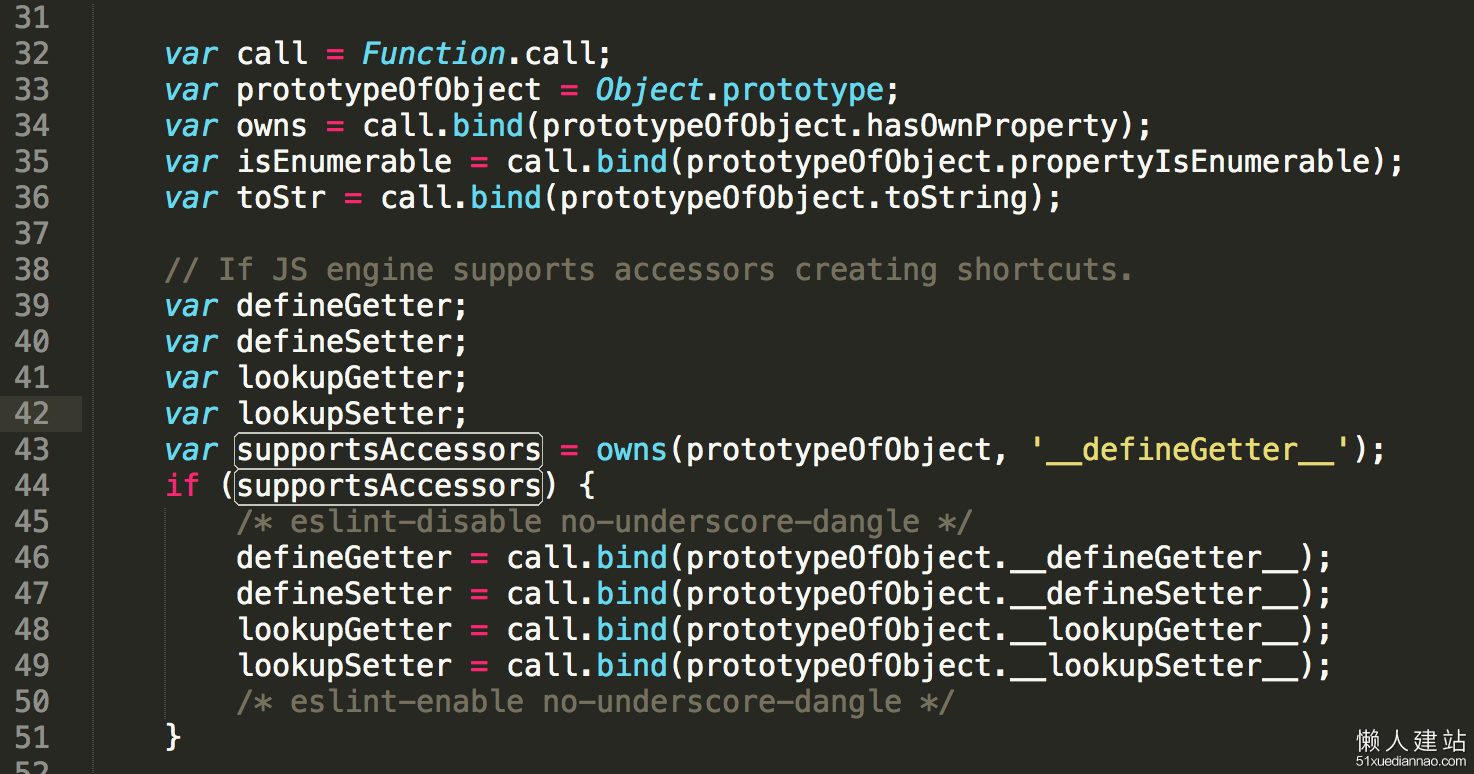Click the if keyword before supportsAccessors
Image resolution: width=1474 pixels, height=774 pixels.
point(182,486)
